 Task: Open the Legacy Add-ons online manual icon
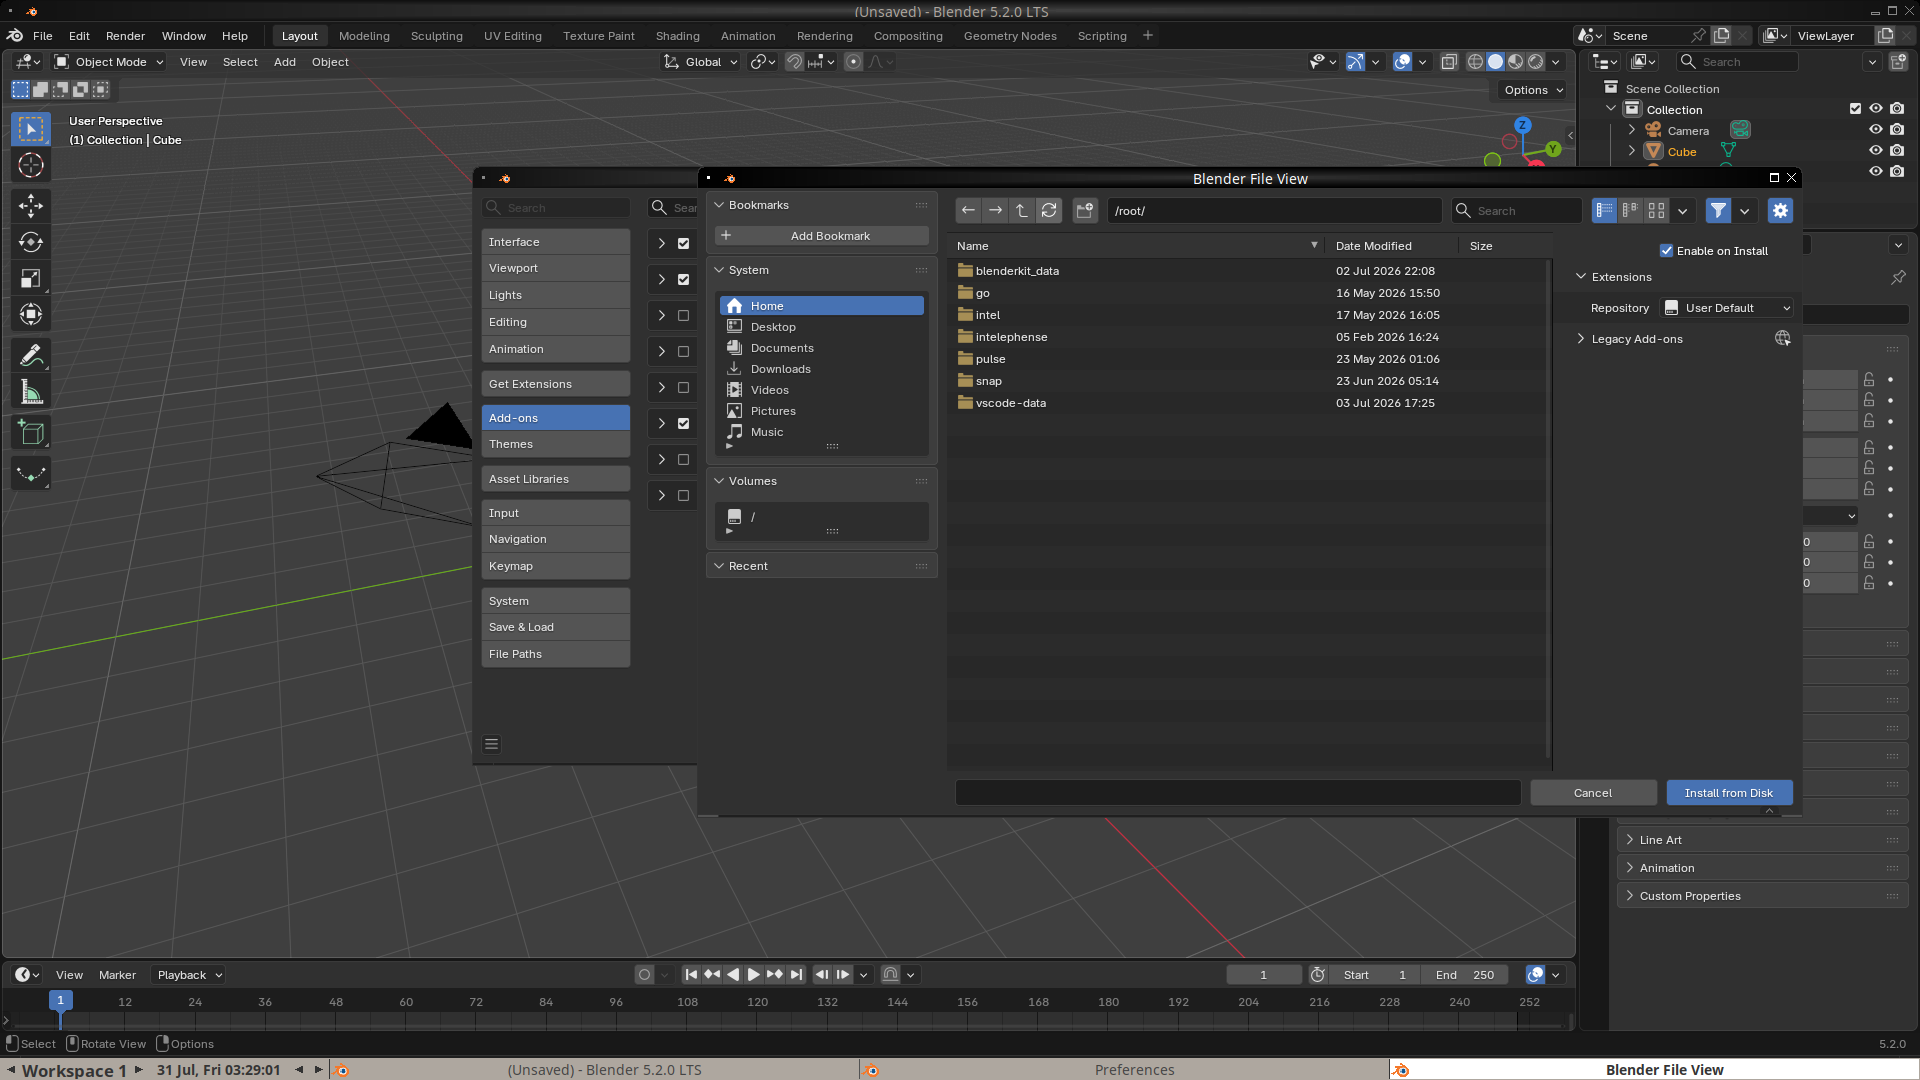click(x=1782, y=339)
